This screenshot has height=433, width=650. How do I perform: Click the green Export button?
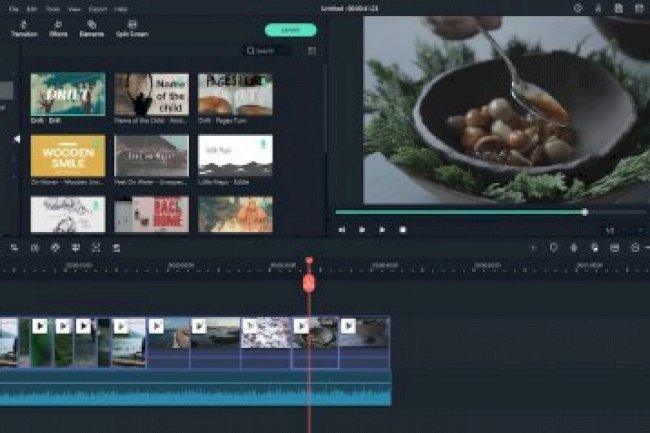click(291, 30)
